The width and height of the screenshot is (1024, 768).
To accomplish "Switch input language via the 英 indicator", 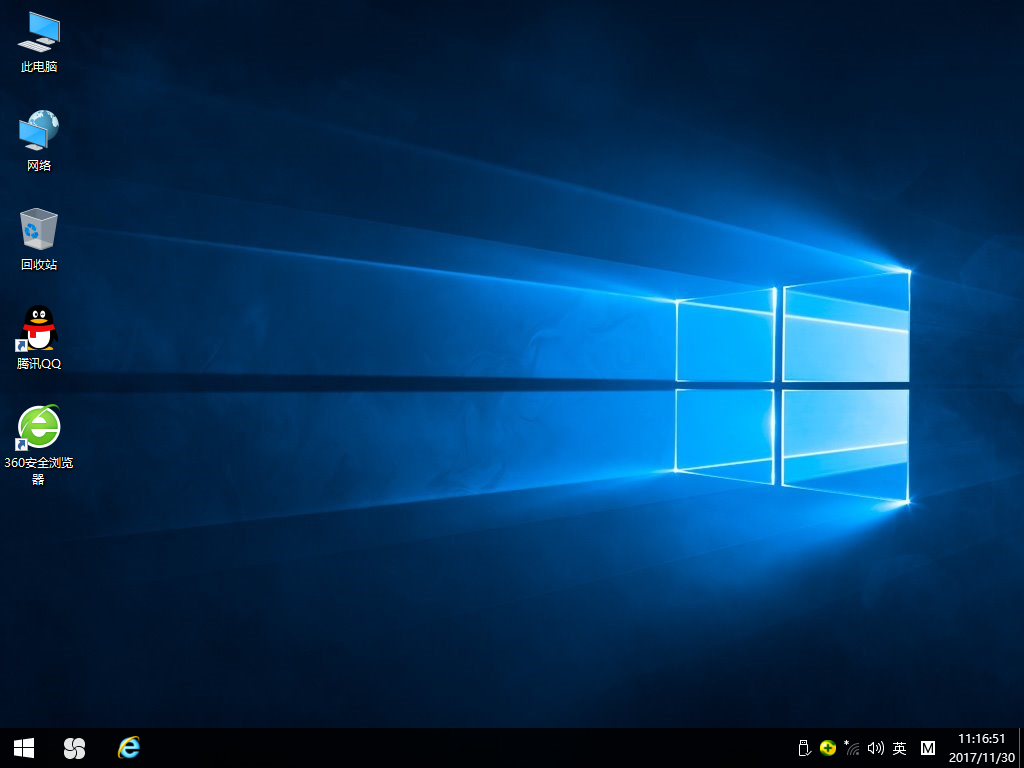I will (900, 748).
